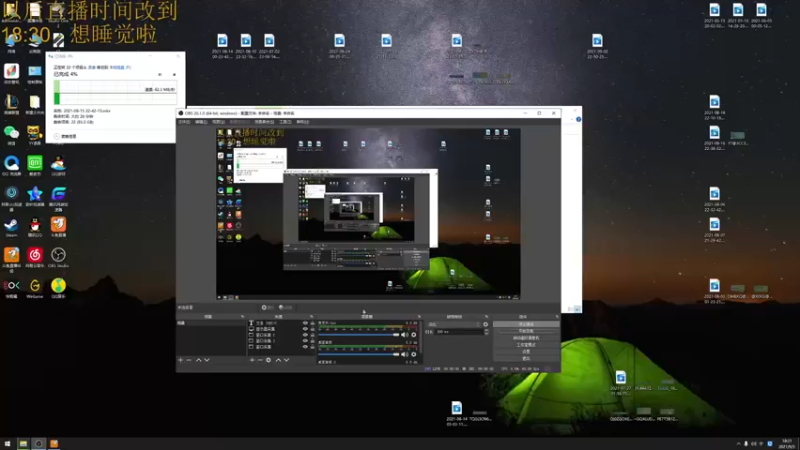Open File Explorer from the taskbar
This screenshot has width=800, height=450.
point(23,444)
